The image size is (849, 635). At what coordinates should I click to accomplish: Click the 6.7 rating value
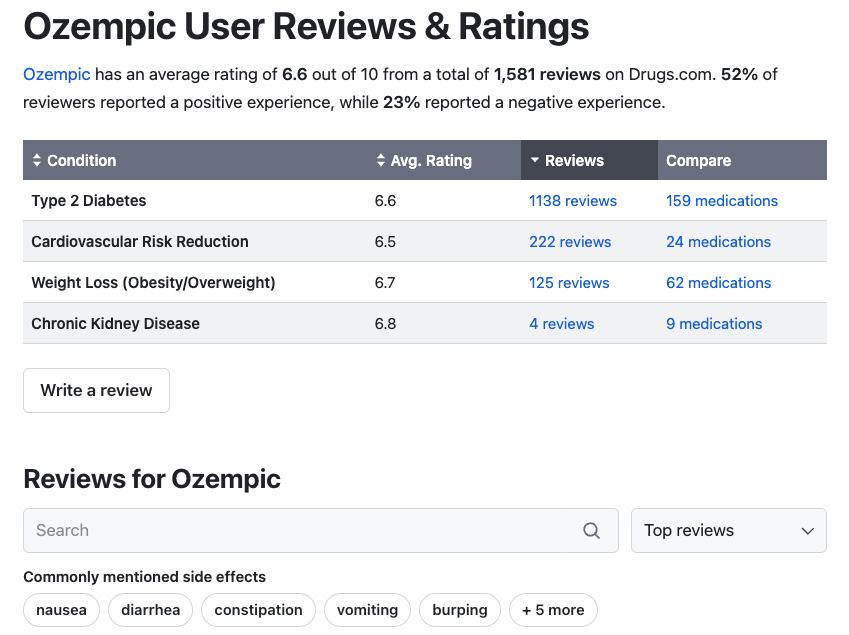point(385,283)
